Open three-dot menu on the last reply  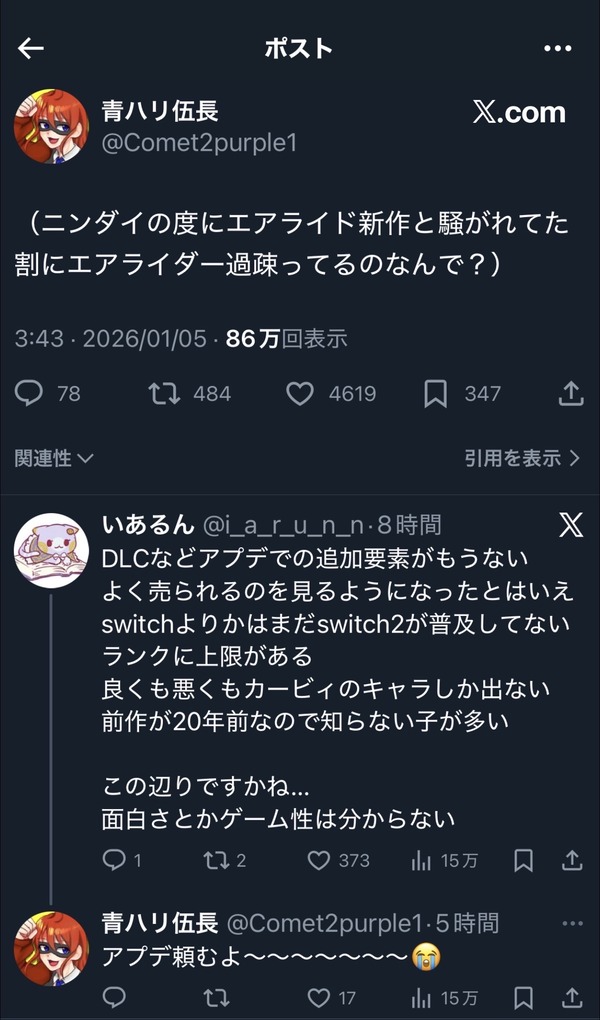571,923
